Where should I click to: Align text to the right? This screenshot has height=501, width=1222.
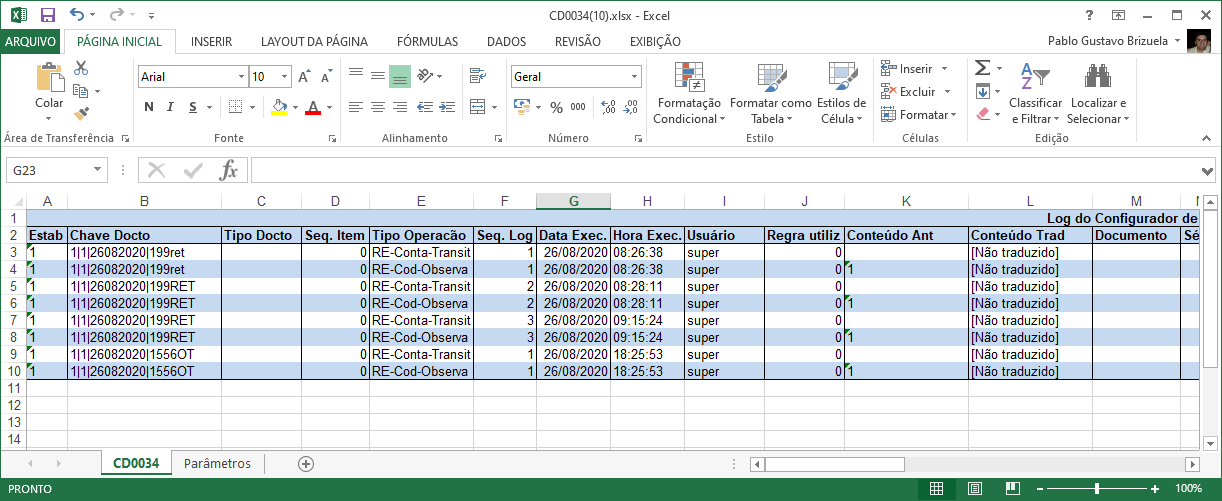tap(400, 107)
